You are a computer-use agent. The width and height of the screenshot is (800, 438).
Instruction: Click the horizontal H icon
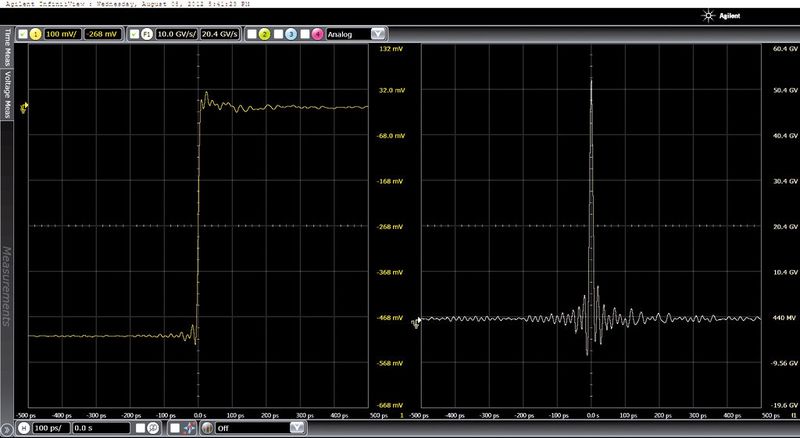pyautogui.click(x=24, y=428)
